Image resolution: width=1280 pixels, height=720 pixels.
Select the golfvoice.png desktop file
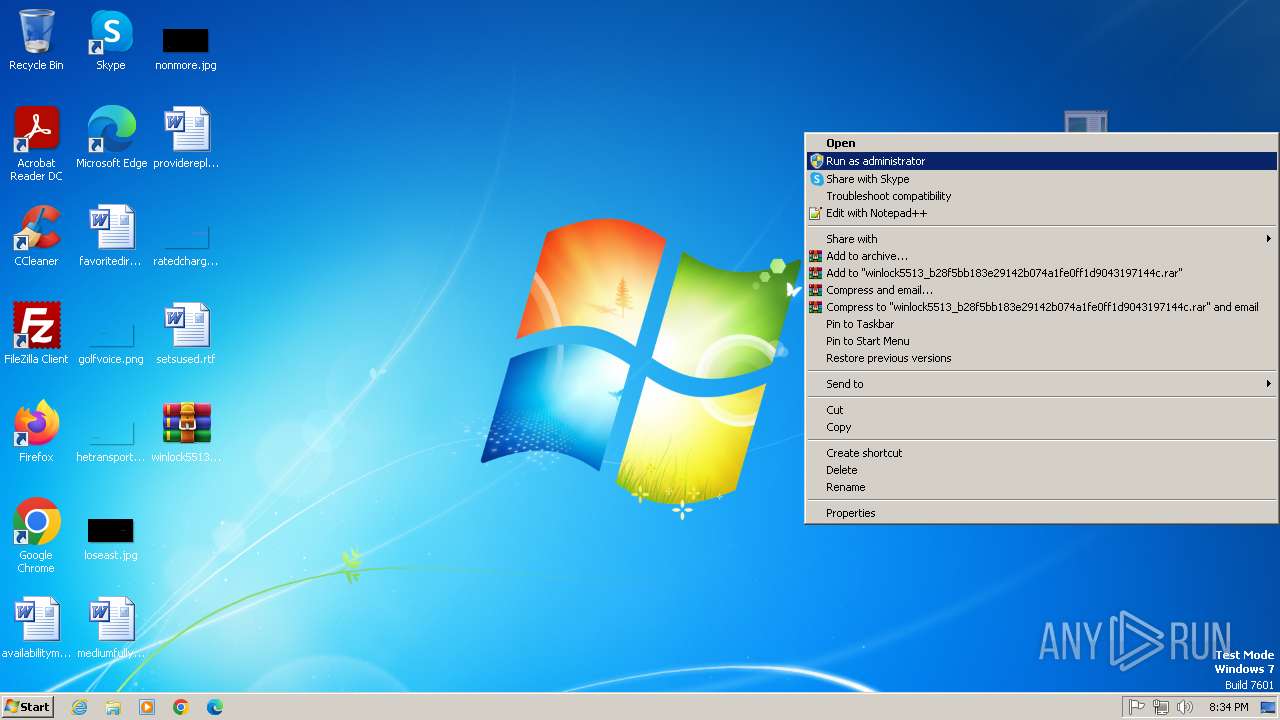(x=111, y=344)
